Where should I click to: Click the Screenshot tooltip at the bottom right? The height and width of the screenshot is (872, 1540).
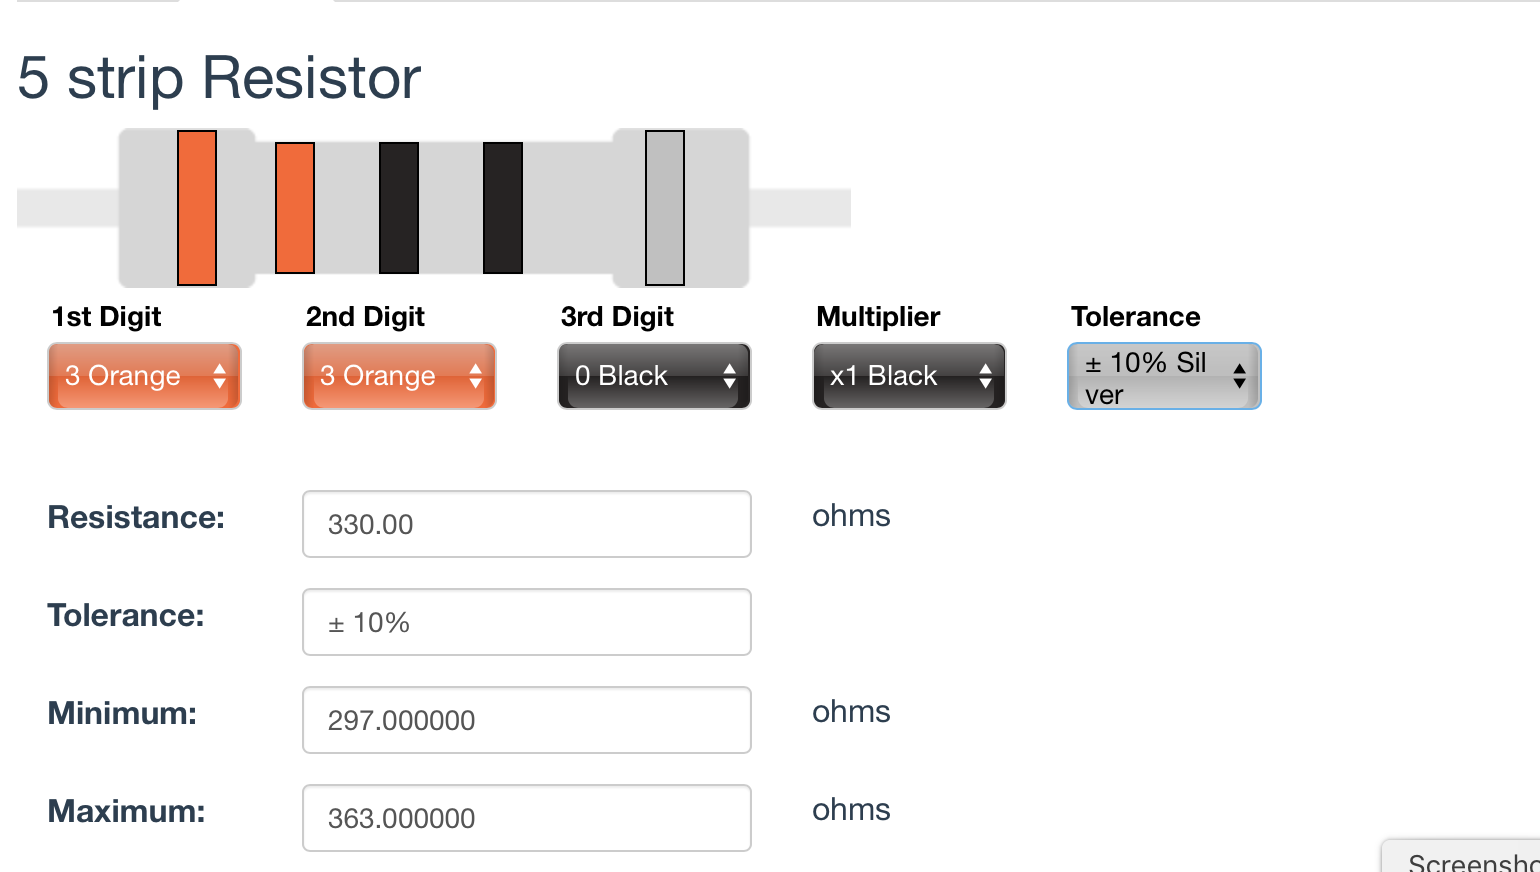point(1461,856)
